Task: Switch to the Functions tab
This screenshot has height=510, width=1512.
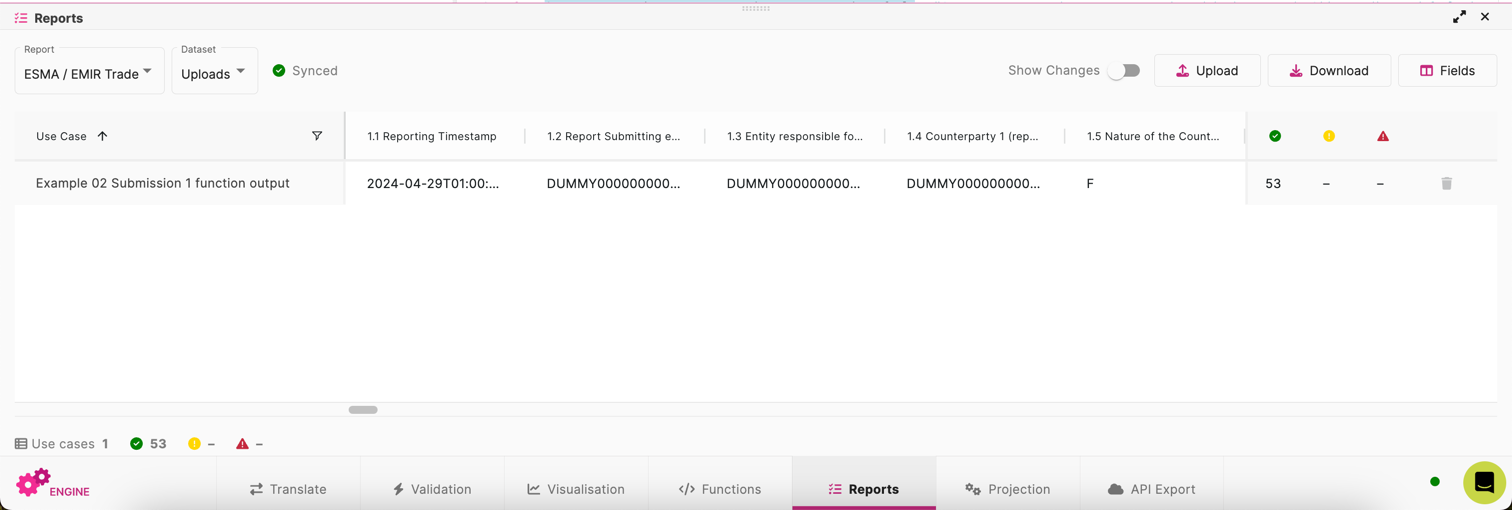Action: 720,489
